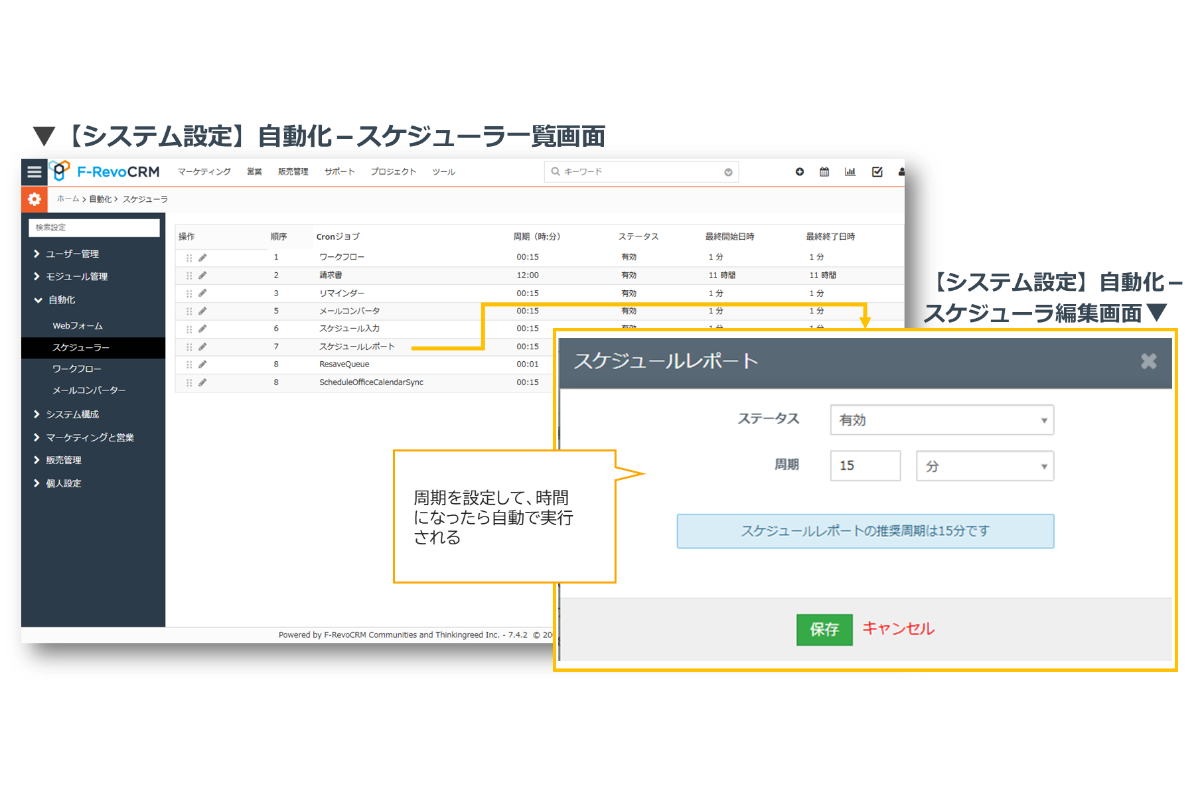This screenshot has width=1200, height=800.
Task: Select Webフォーム in the sidebar
Action: click(x=78, y=326)
